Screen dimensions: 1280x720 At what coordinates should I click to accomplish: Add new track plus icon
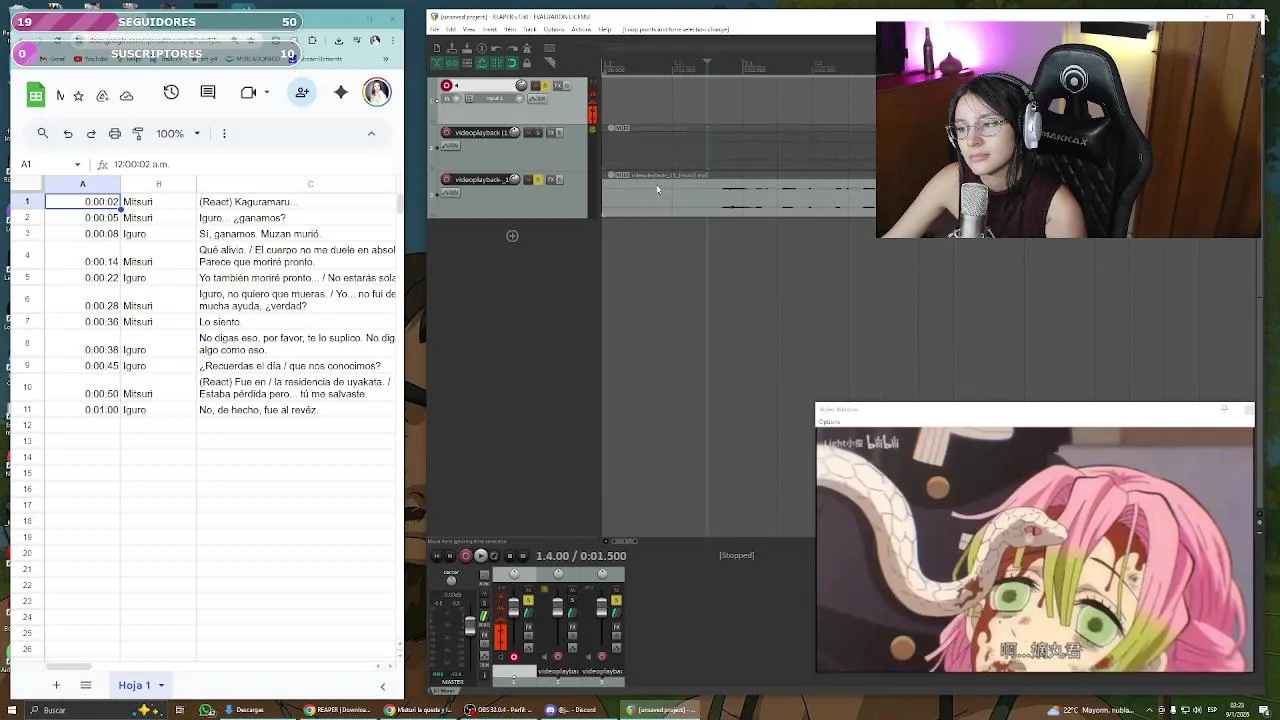pos(512,236)
